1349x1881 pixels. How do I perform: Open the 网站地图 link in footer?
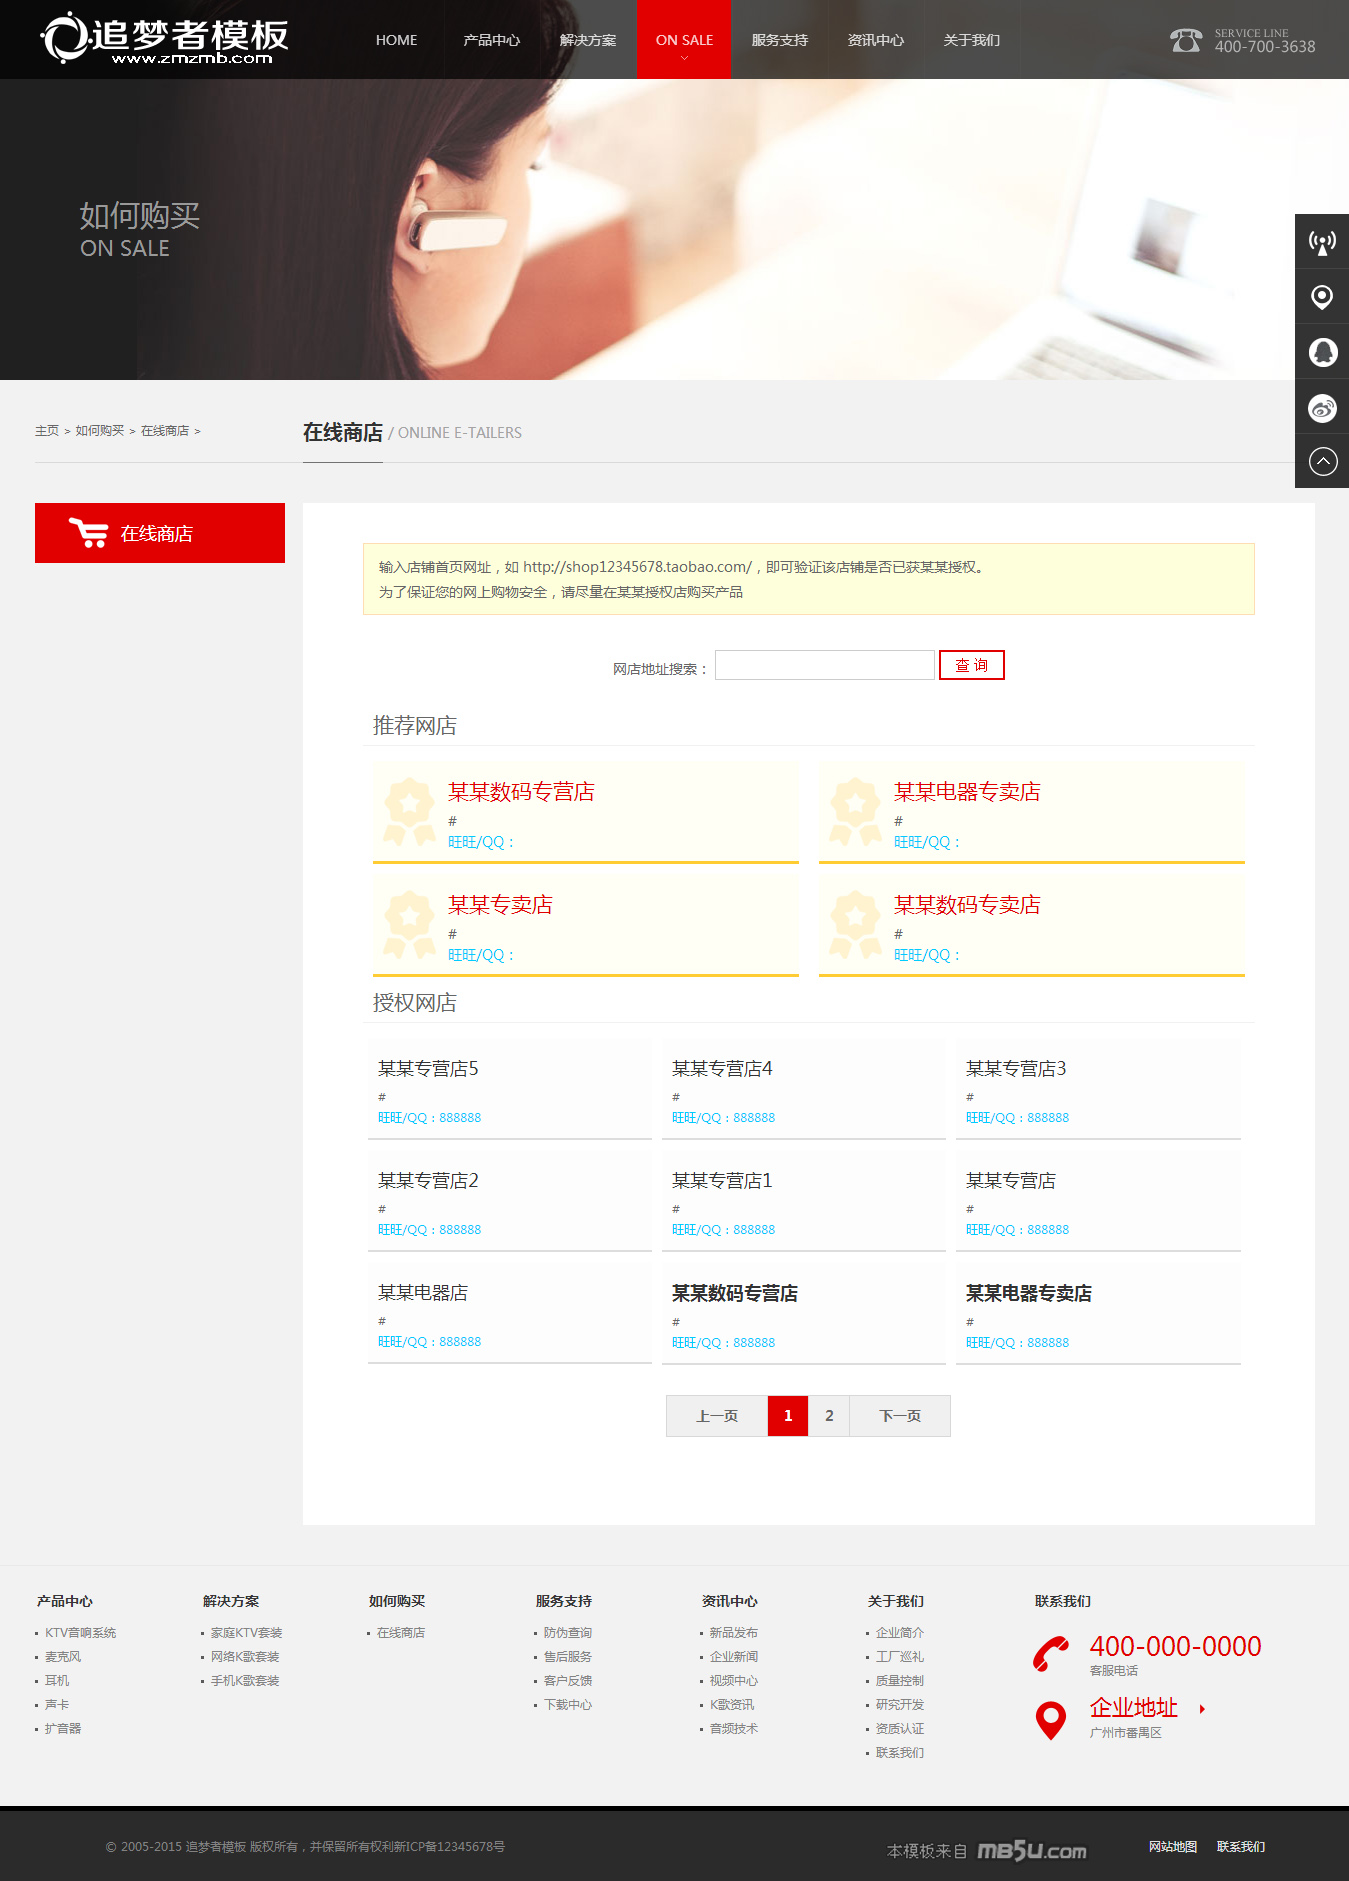point(1172,1847)
